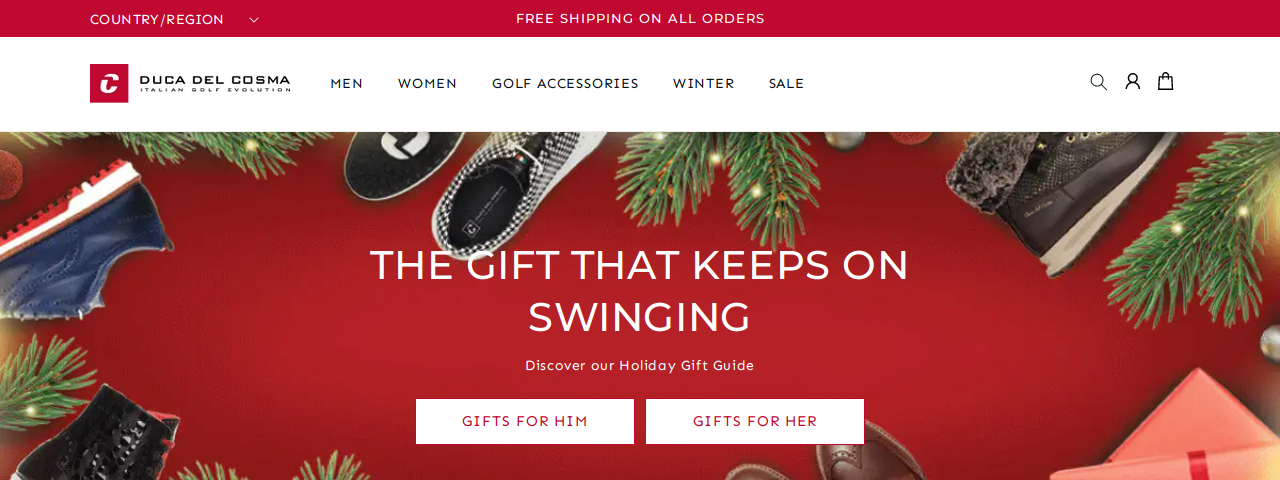Open the shopping bag cart icon
Screen dimensions: 1280x480
(x=1165, y=82)
